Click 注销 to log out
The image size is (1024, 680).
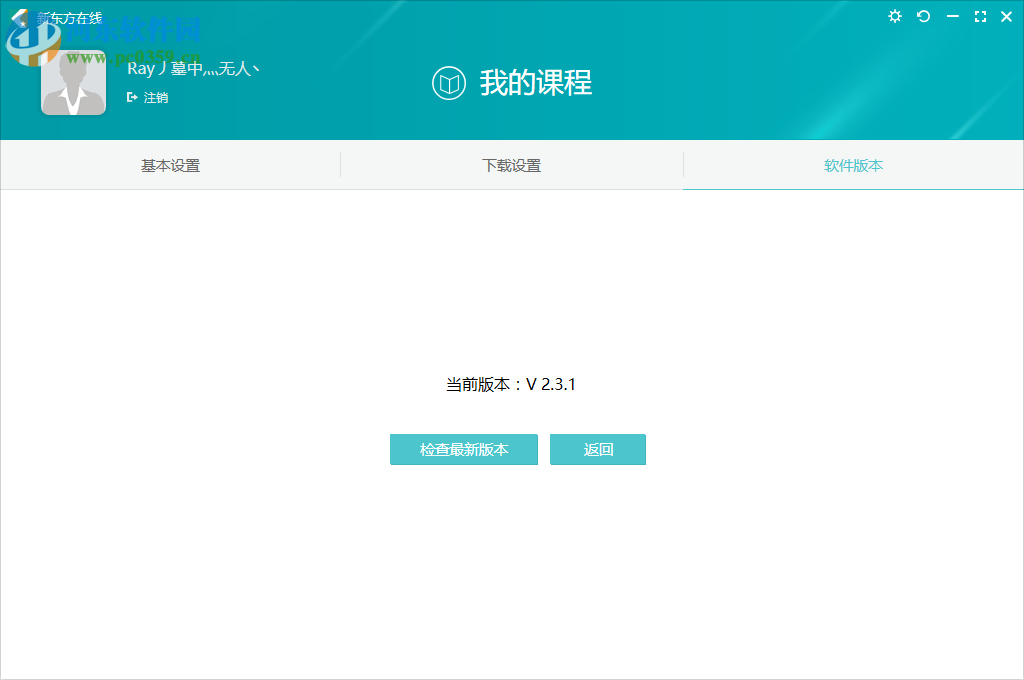click(155, 97)
